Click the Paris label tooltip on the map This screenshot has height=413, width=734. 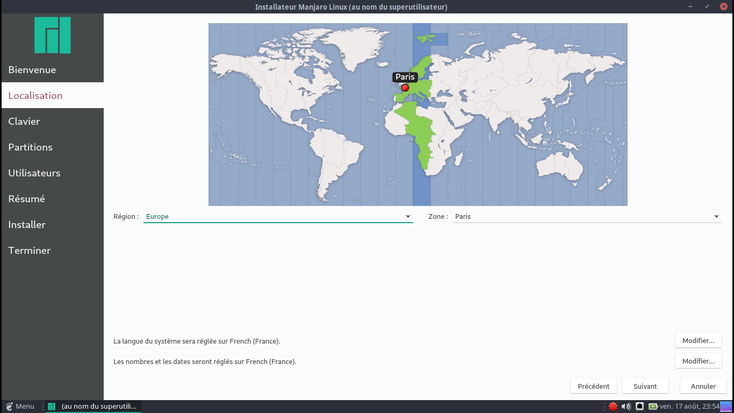(405, 77)
